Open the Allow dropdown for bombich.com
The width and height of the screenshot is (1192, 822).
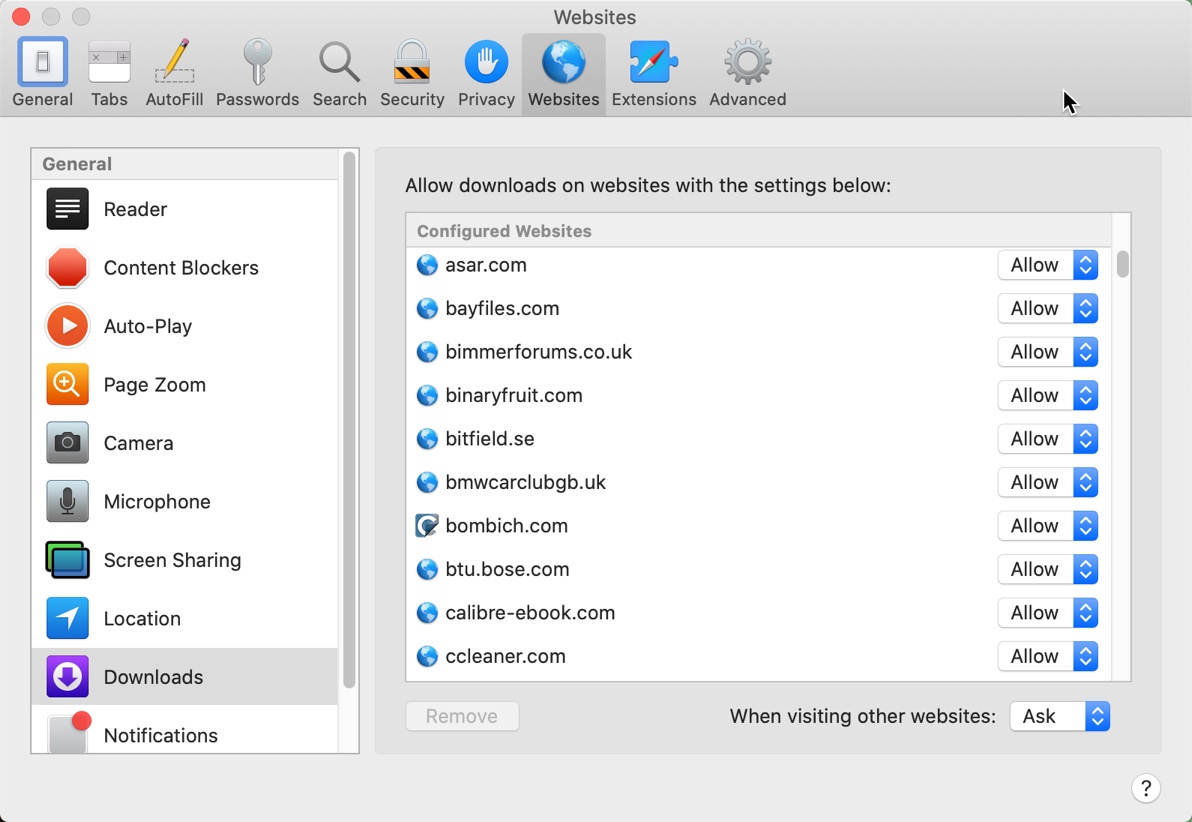1048,525
